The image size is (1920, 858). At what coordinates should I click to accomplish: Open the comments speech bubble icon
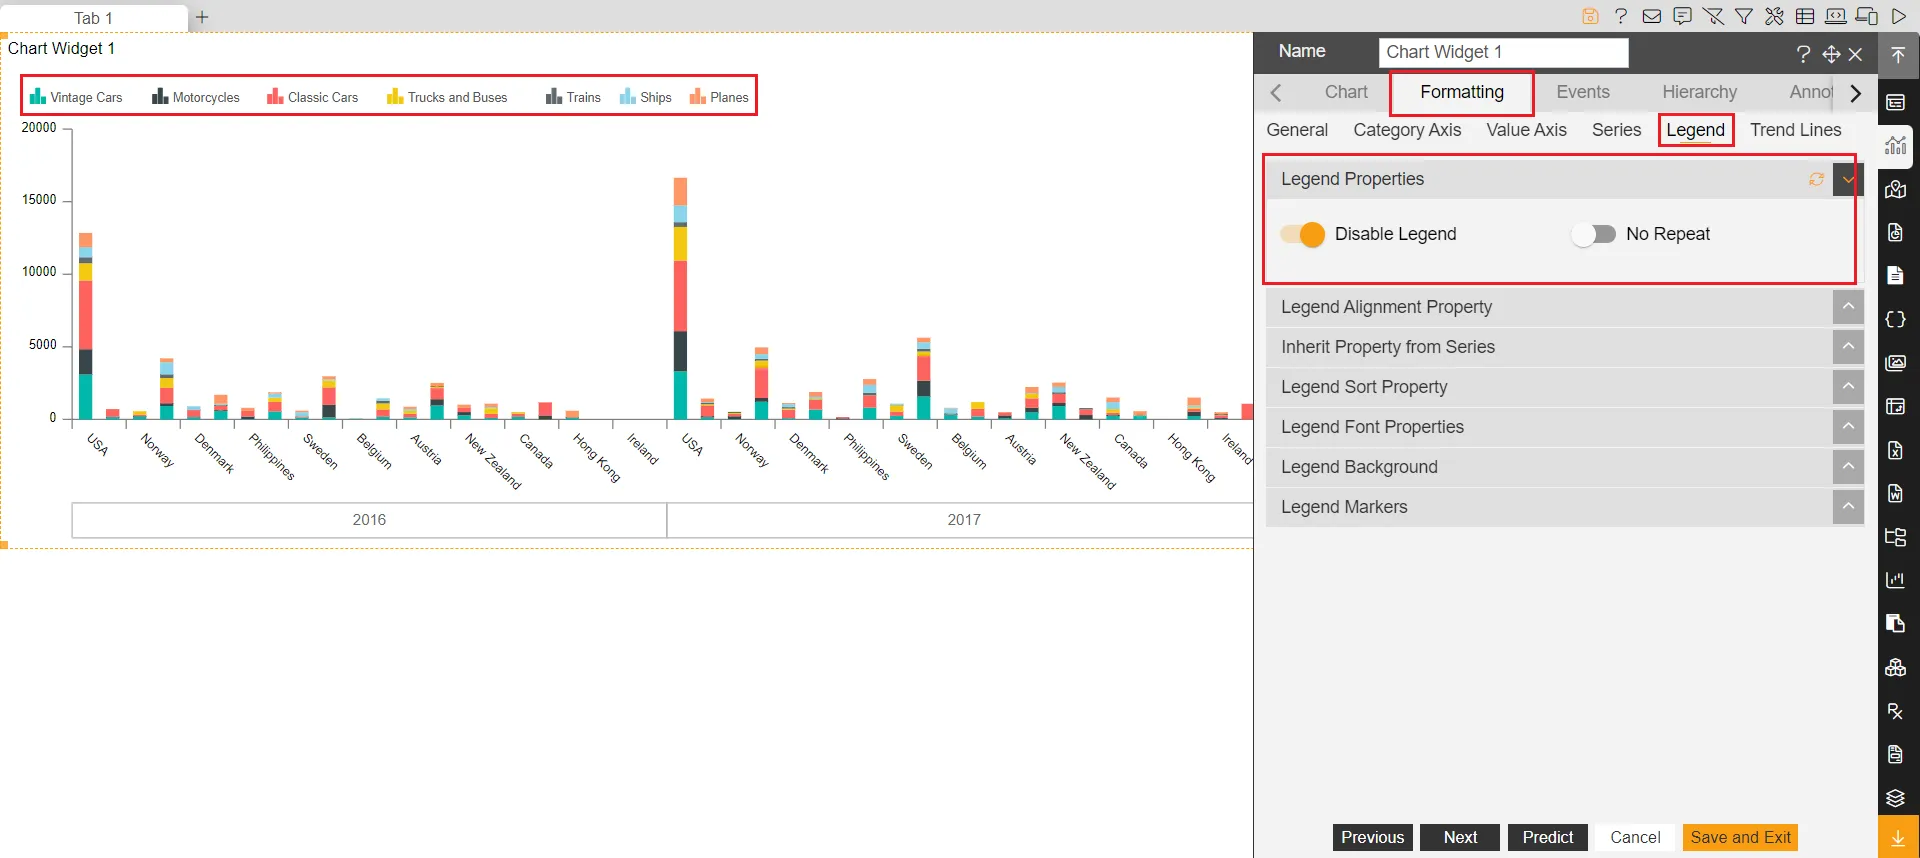point(1683,16)
